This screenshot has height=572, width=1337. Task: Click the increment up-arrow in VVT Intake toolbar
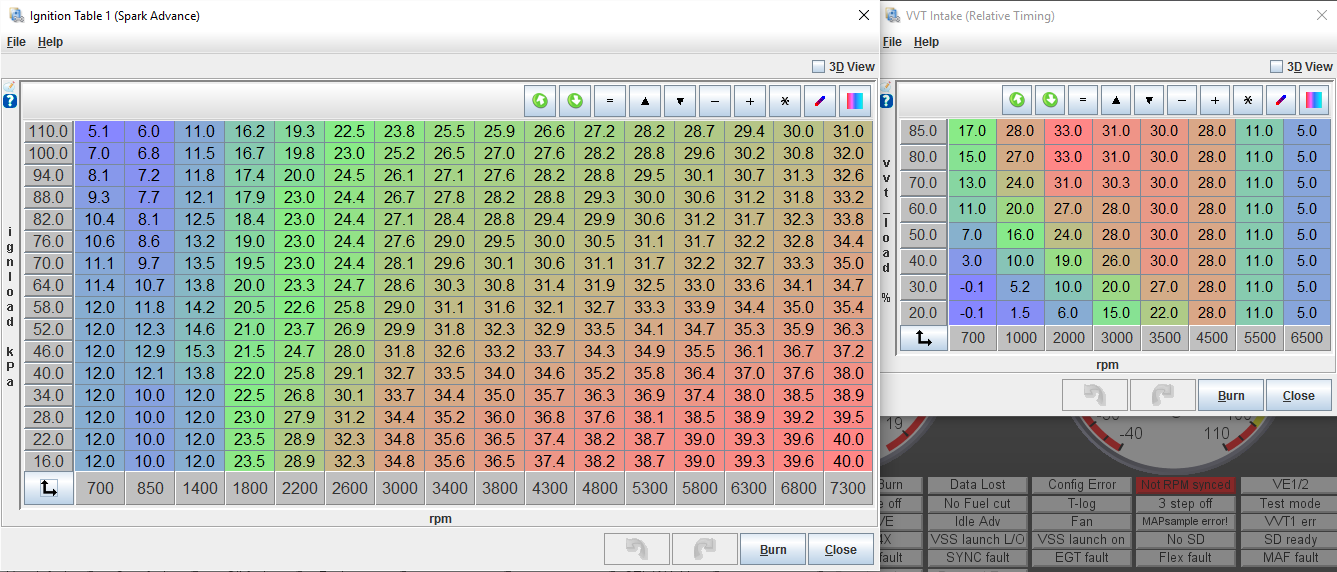coord(1116,100)
